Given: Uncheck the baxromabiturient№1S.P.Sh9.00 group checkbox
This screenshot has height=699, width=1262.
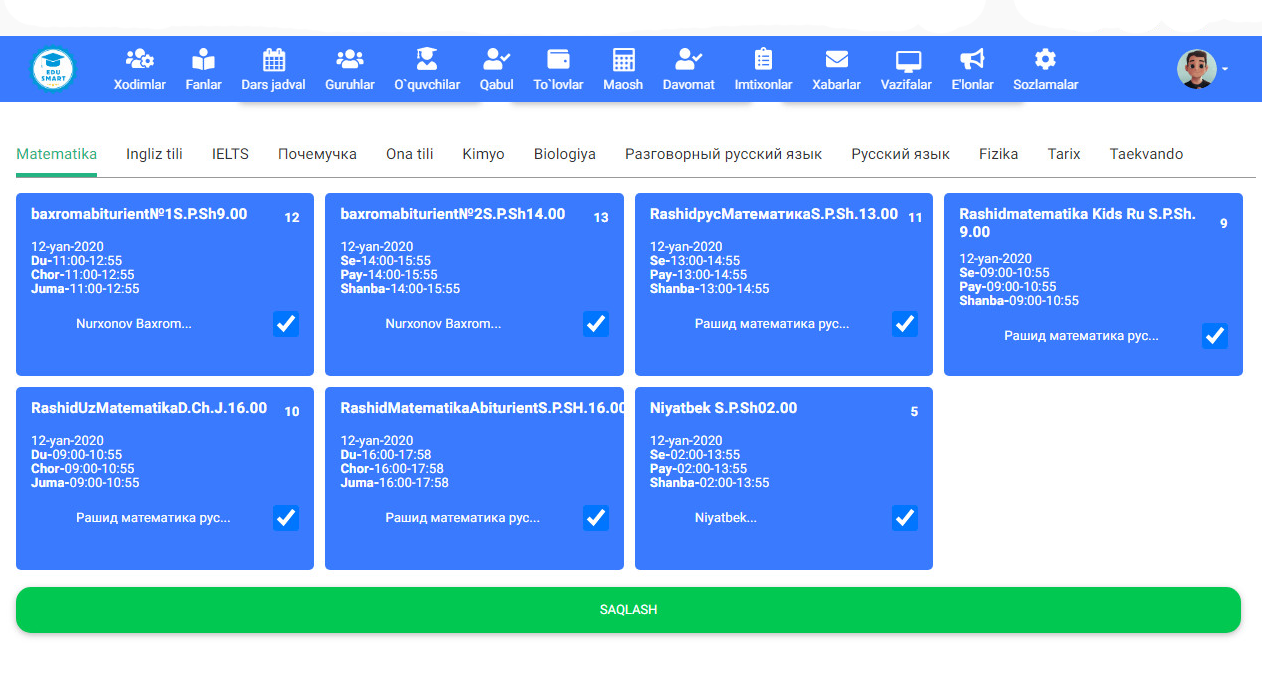Looking at the screenshot, I should point(286,324).
